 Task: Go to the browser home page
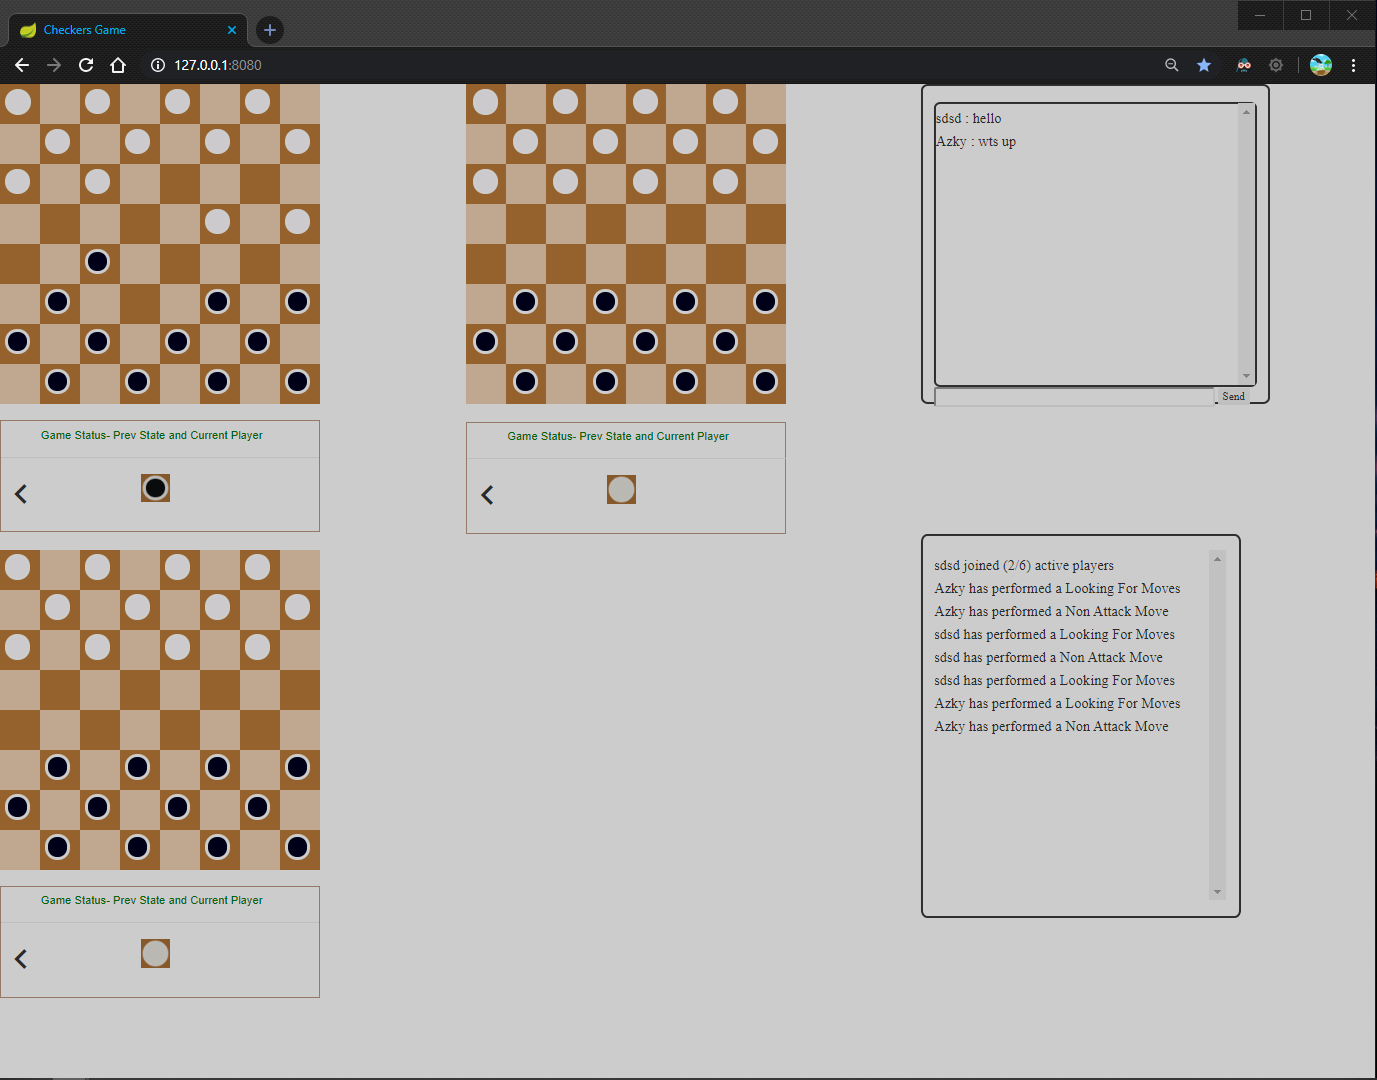118,65
